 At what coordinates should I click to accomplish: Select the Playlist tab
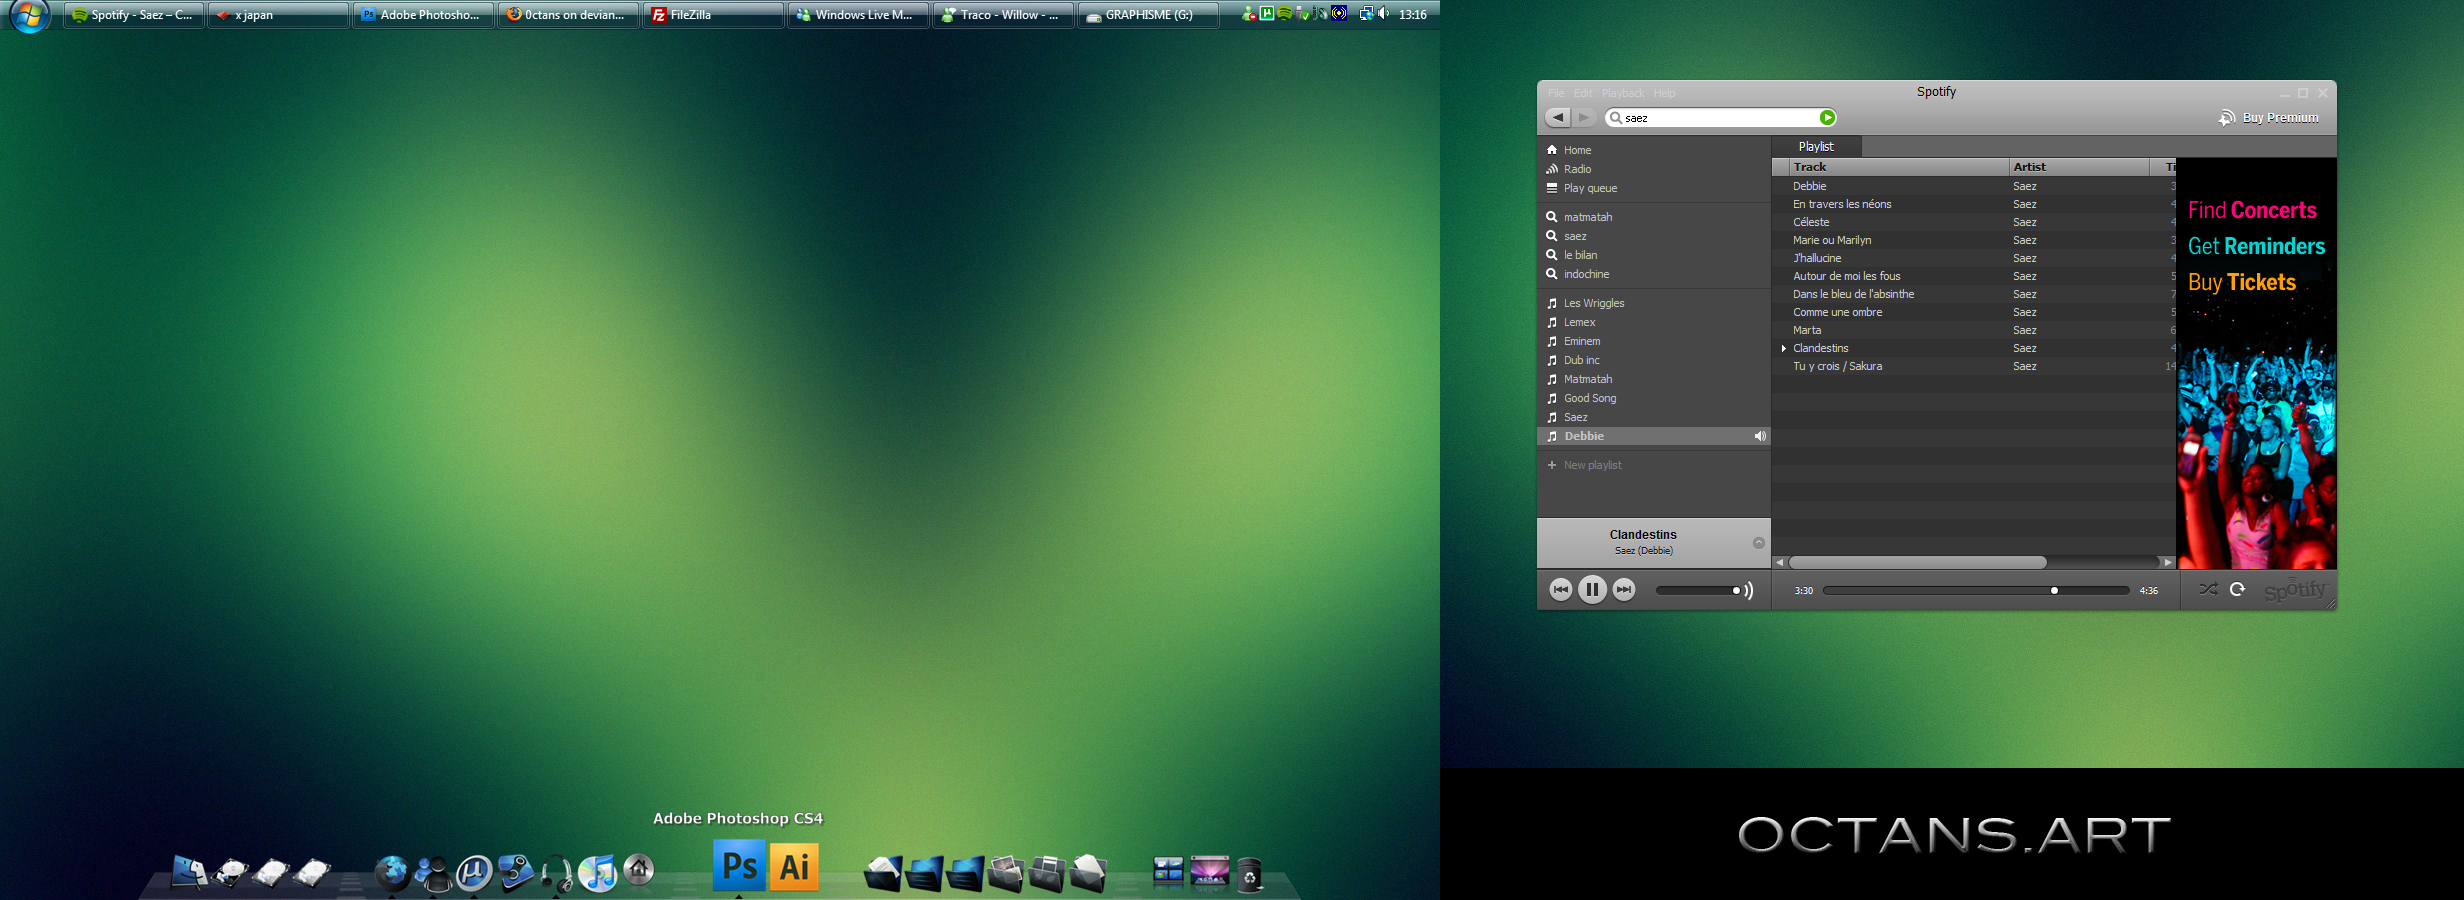point(1816,146)
